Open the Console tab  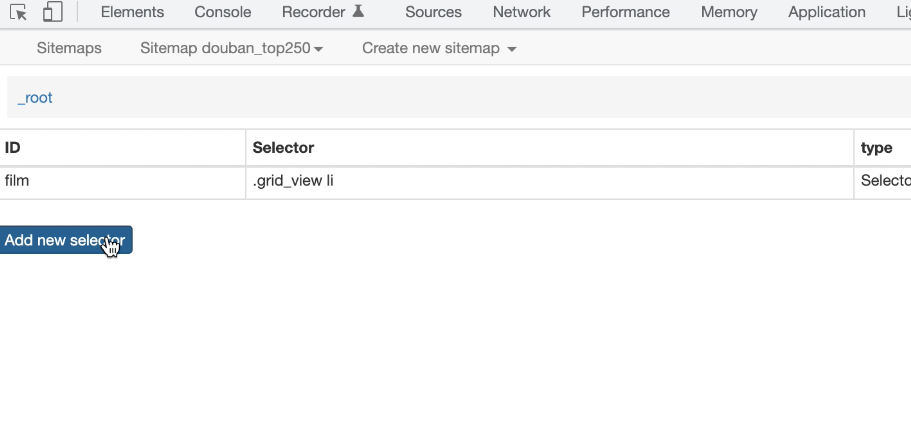tap(223, 12)
